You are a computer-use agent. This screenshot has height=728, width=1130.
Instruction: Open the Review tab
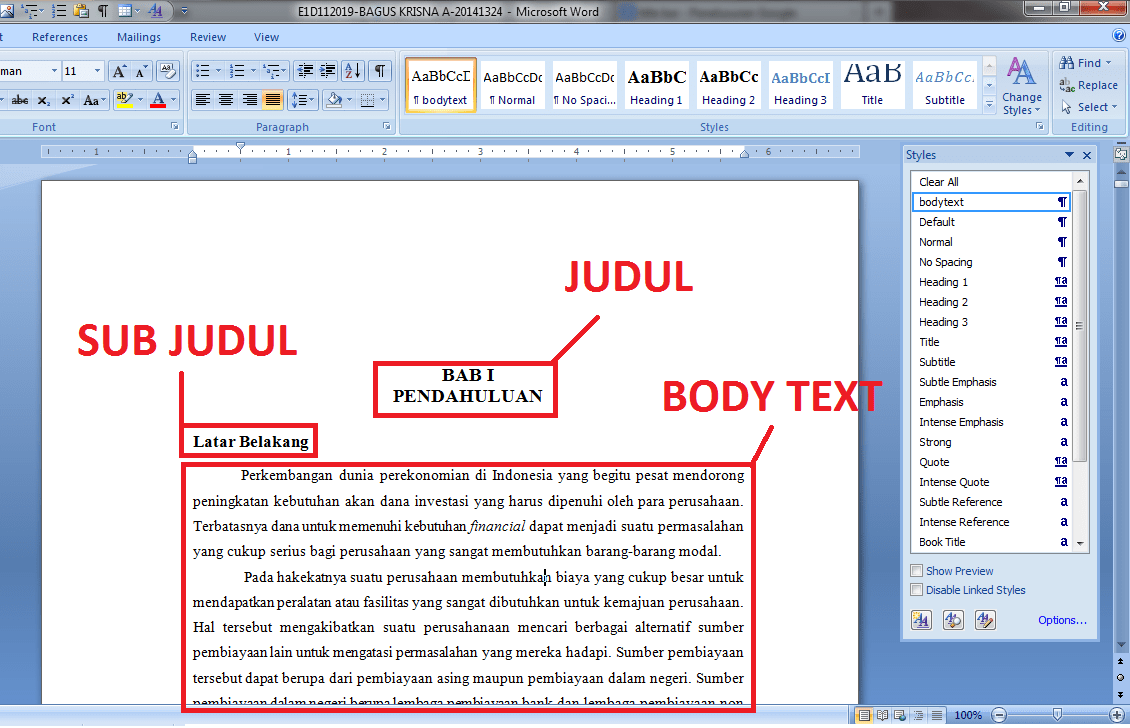click(x=208, y=37)
